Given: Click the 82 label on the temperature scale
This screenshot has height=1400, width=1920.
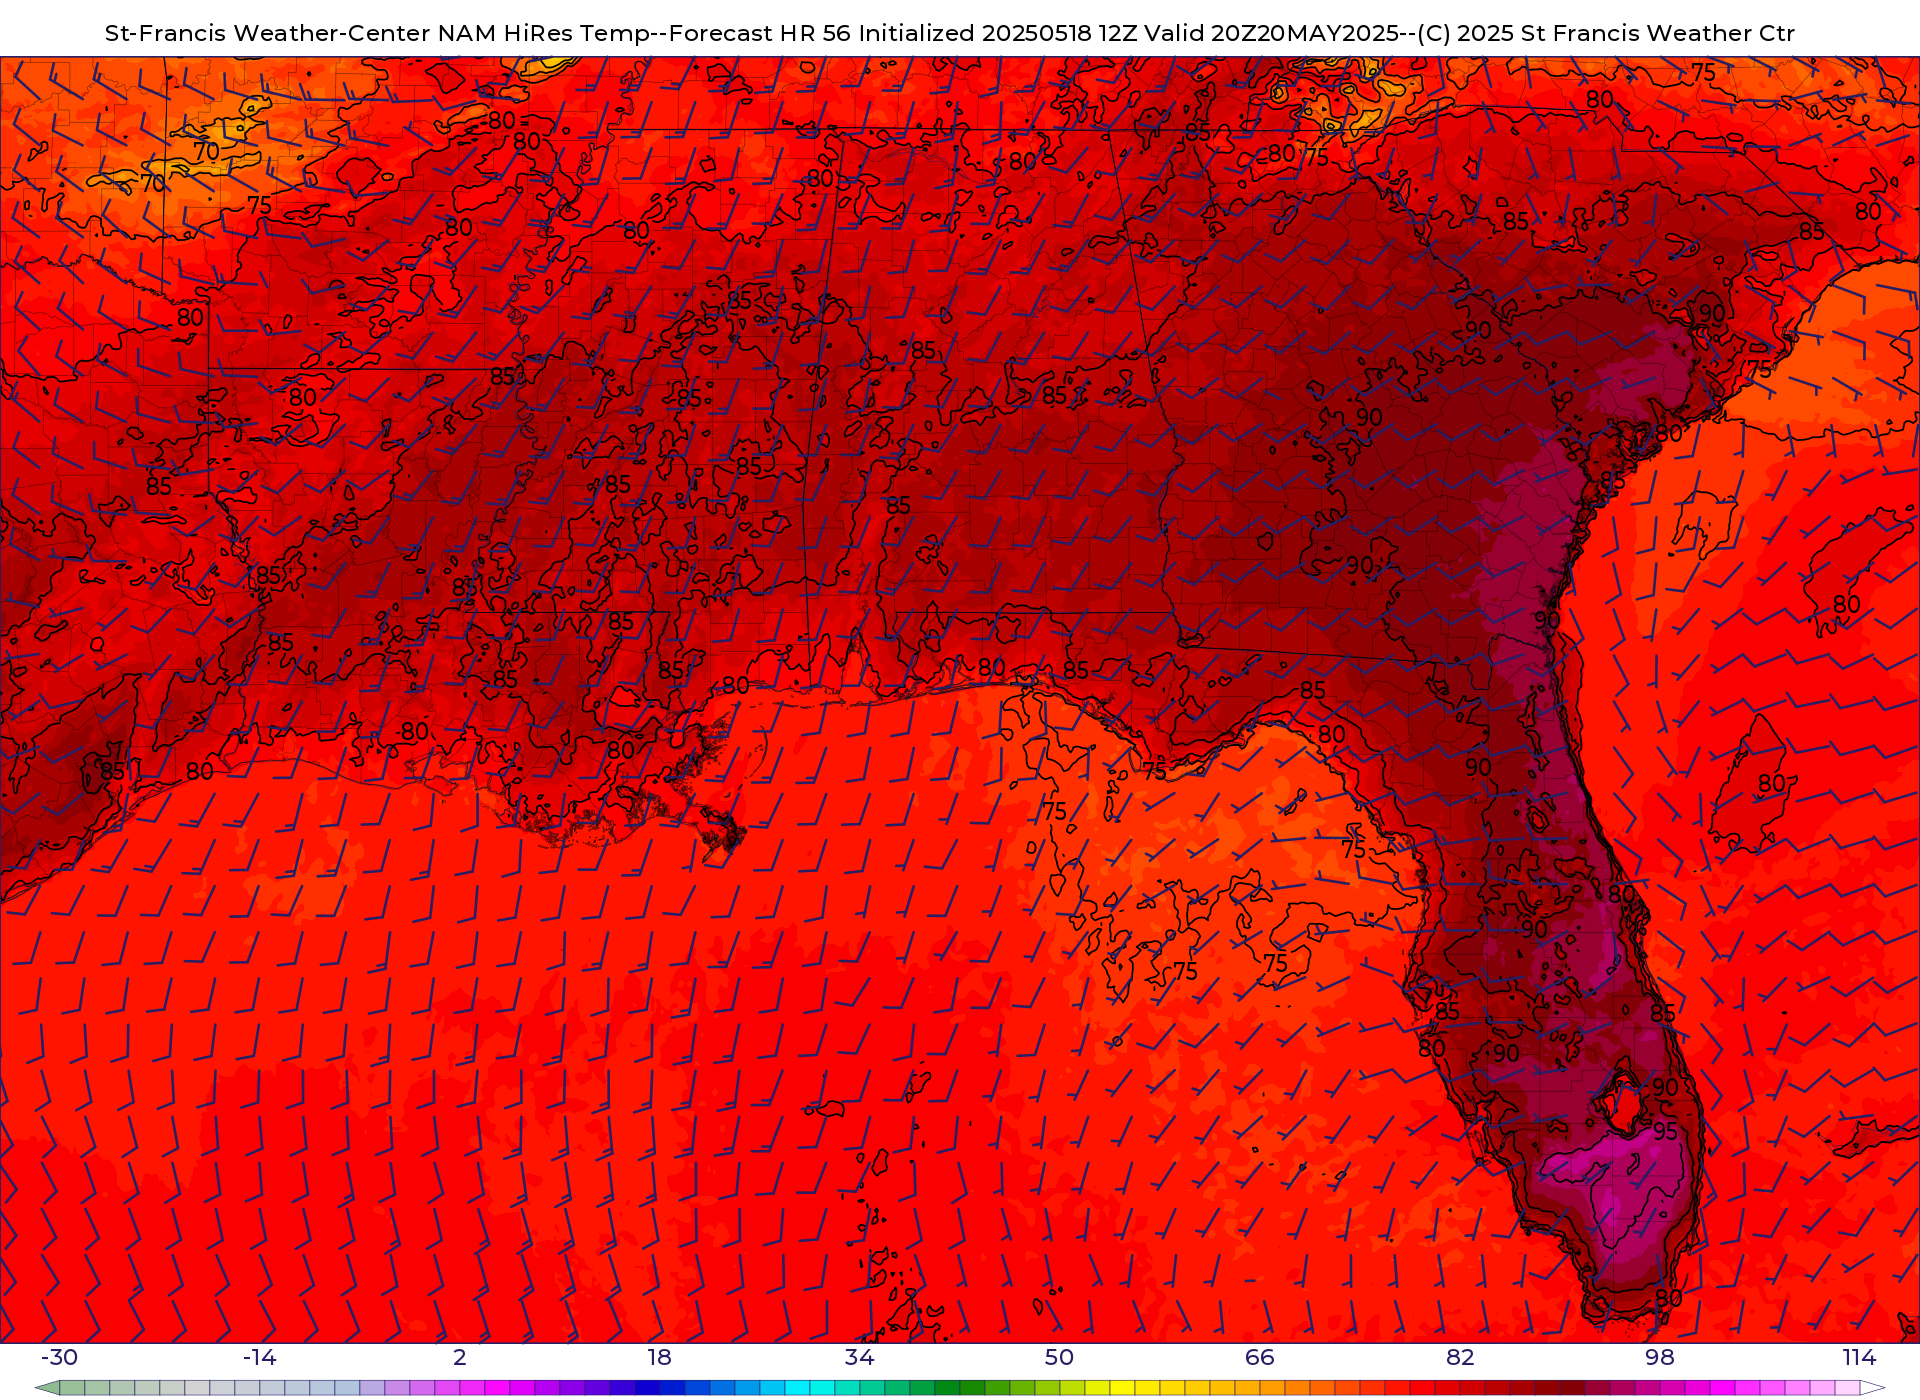Looking at the screenshot, I should point(1460,1357).
